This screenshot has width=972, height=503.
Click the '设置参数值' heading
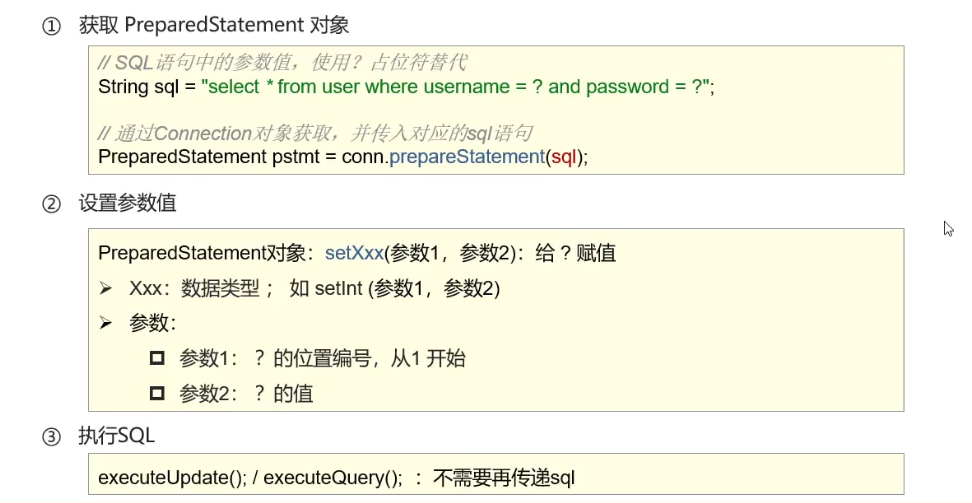pos(127,203)
